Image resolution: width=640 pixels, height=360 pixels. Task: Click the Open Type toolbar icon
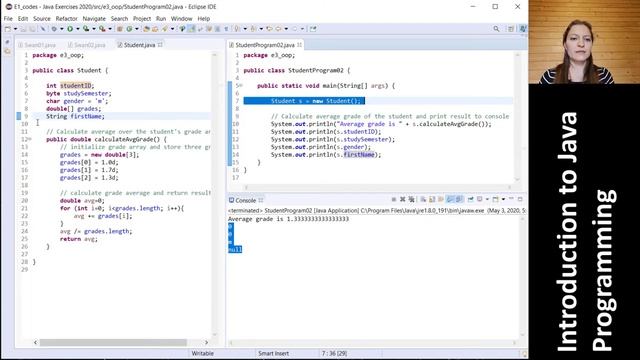point(146,29)
